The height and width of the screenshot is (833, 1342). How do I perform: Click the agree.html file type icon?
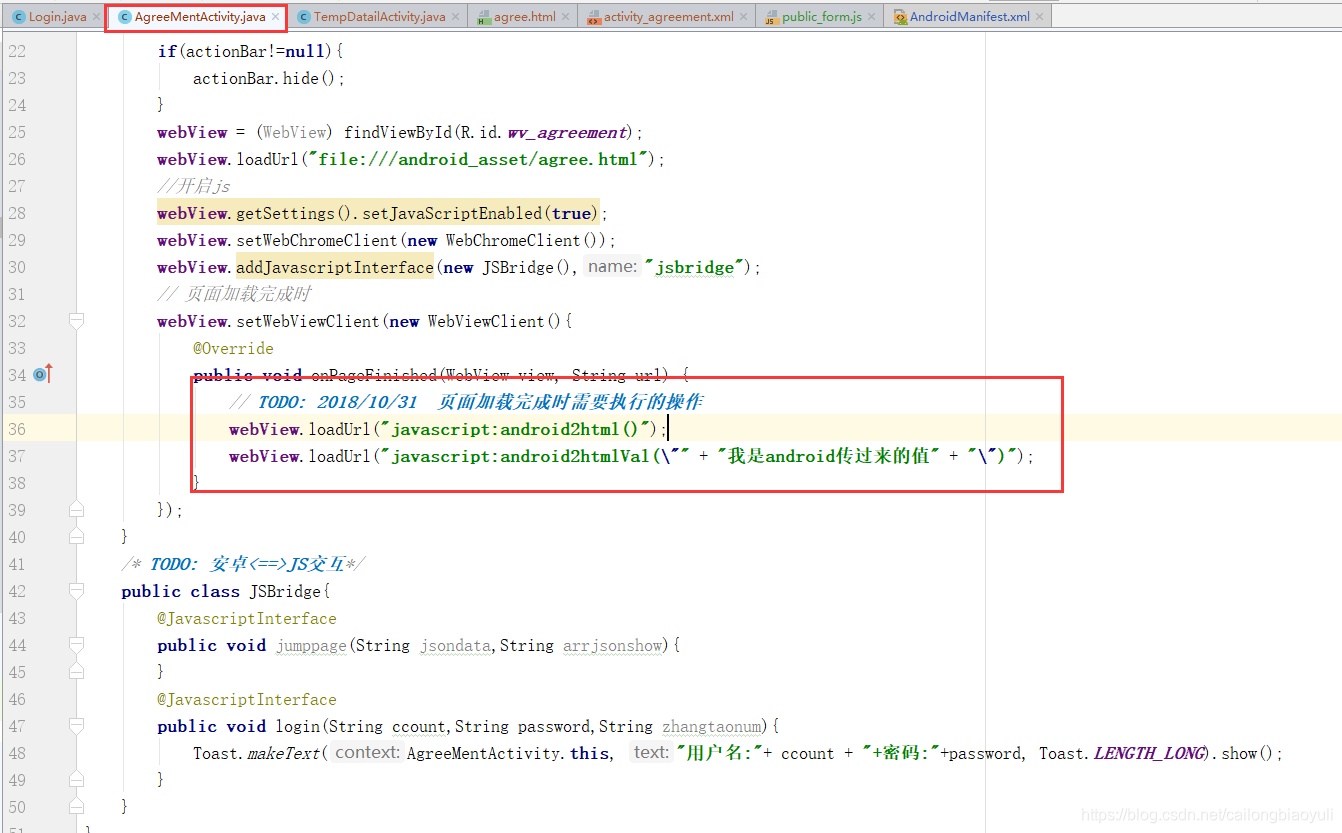point(484,17)
